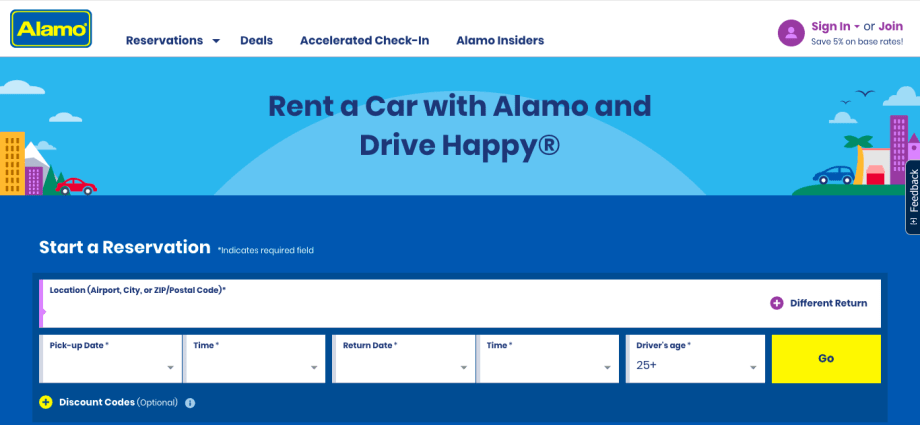The image size is (920, 425).
Task: Open the pick-up Time dropdown
Action: pyautogui.click(x=255, y=359)
